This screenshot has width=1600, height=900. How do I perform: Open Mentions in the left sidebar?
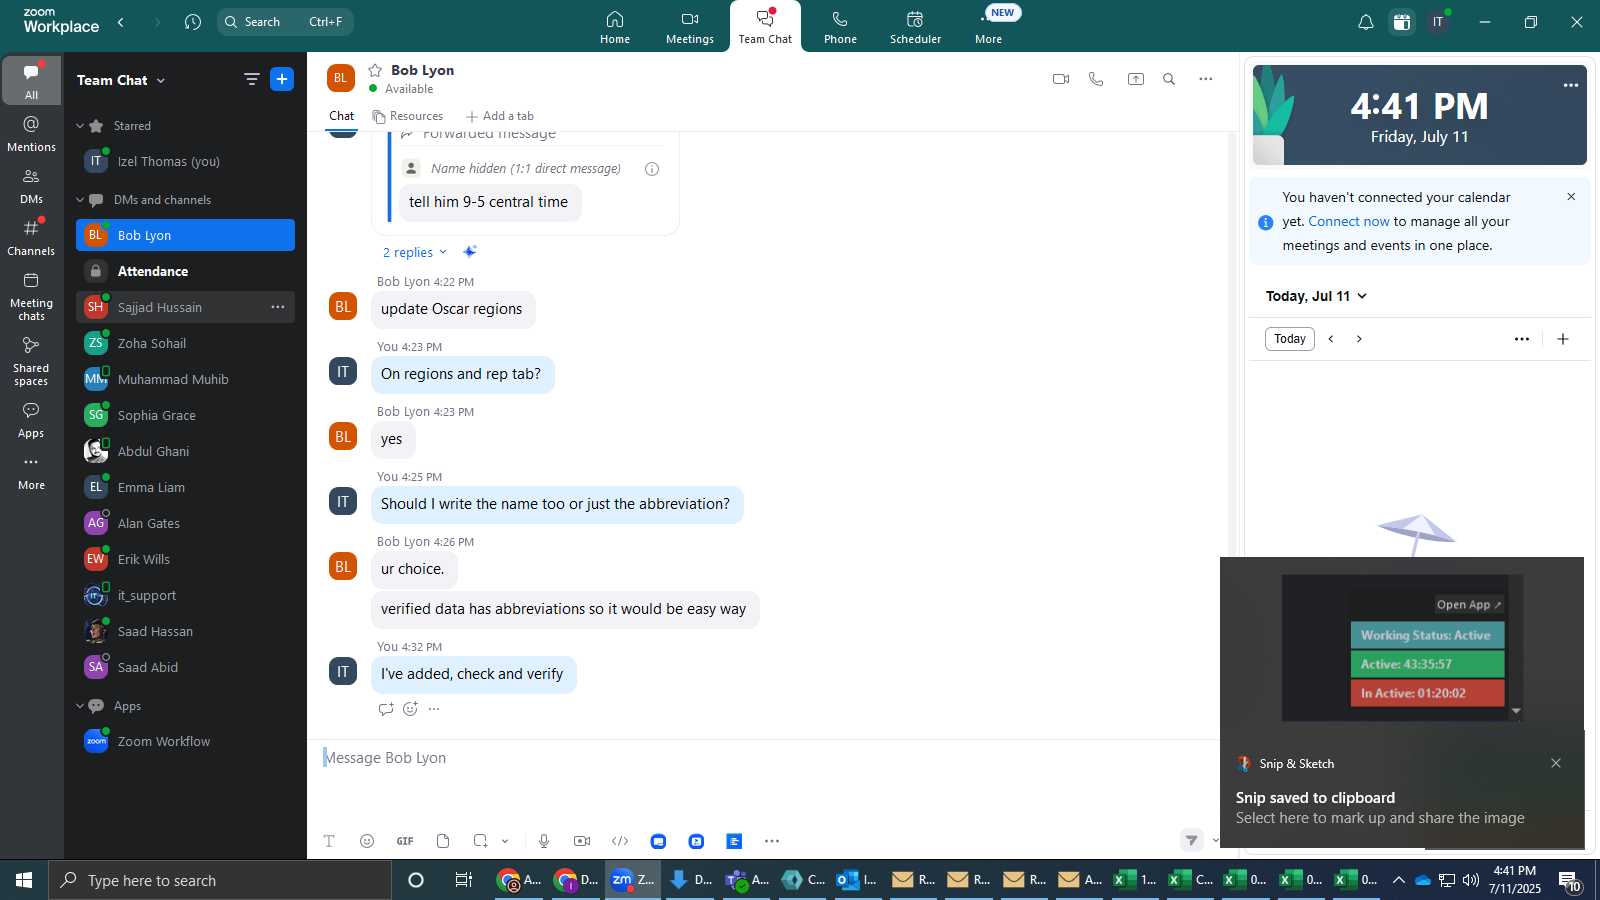(x=32, y=133)
